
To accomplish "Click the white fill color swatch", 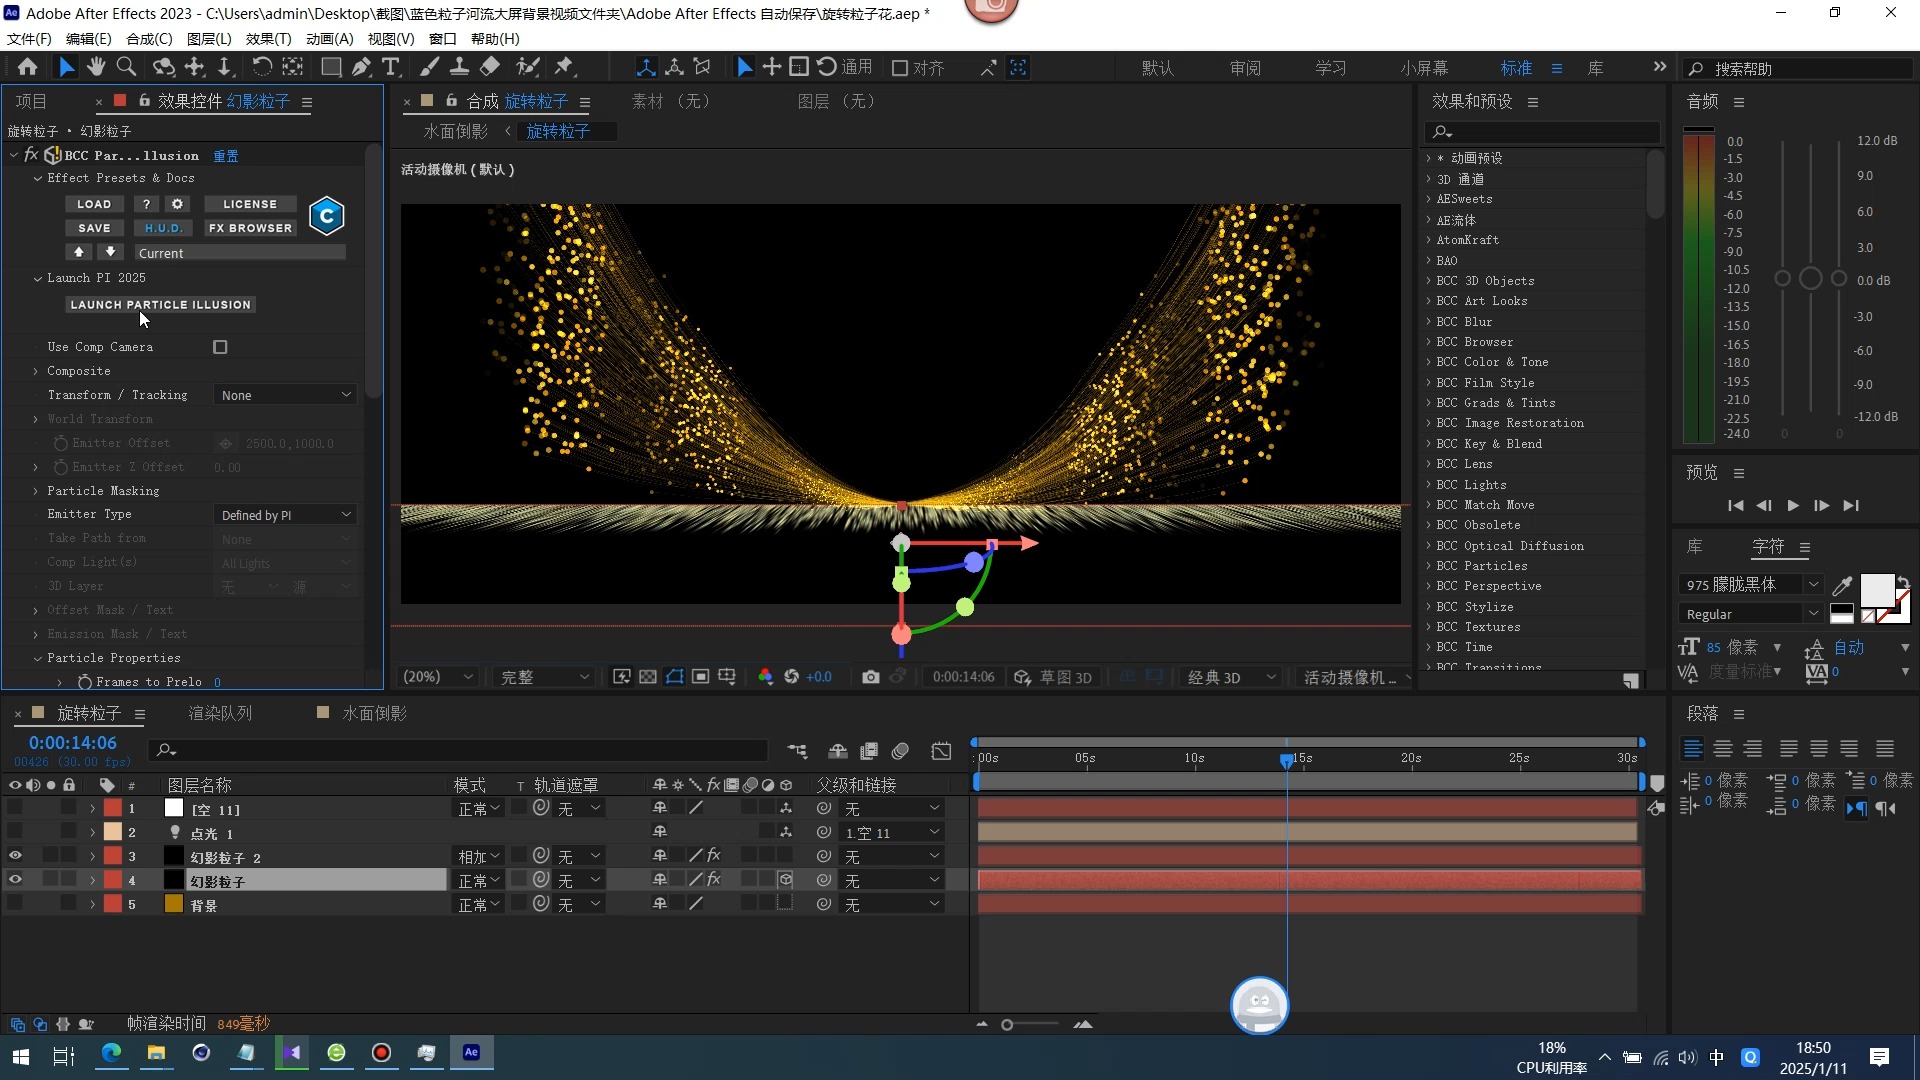I will point(1876,590).
